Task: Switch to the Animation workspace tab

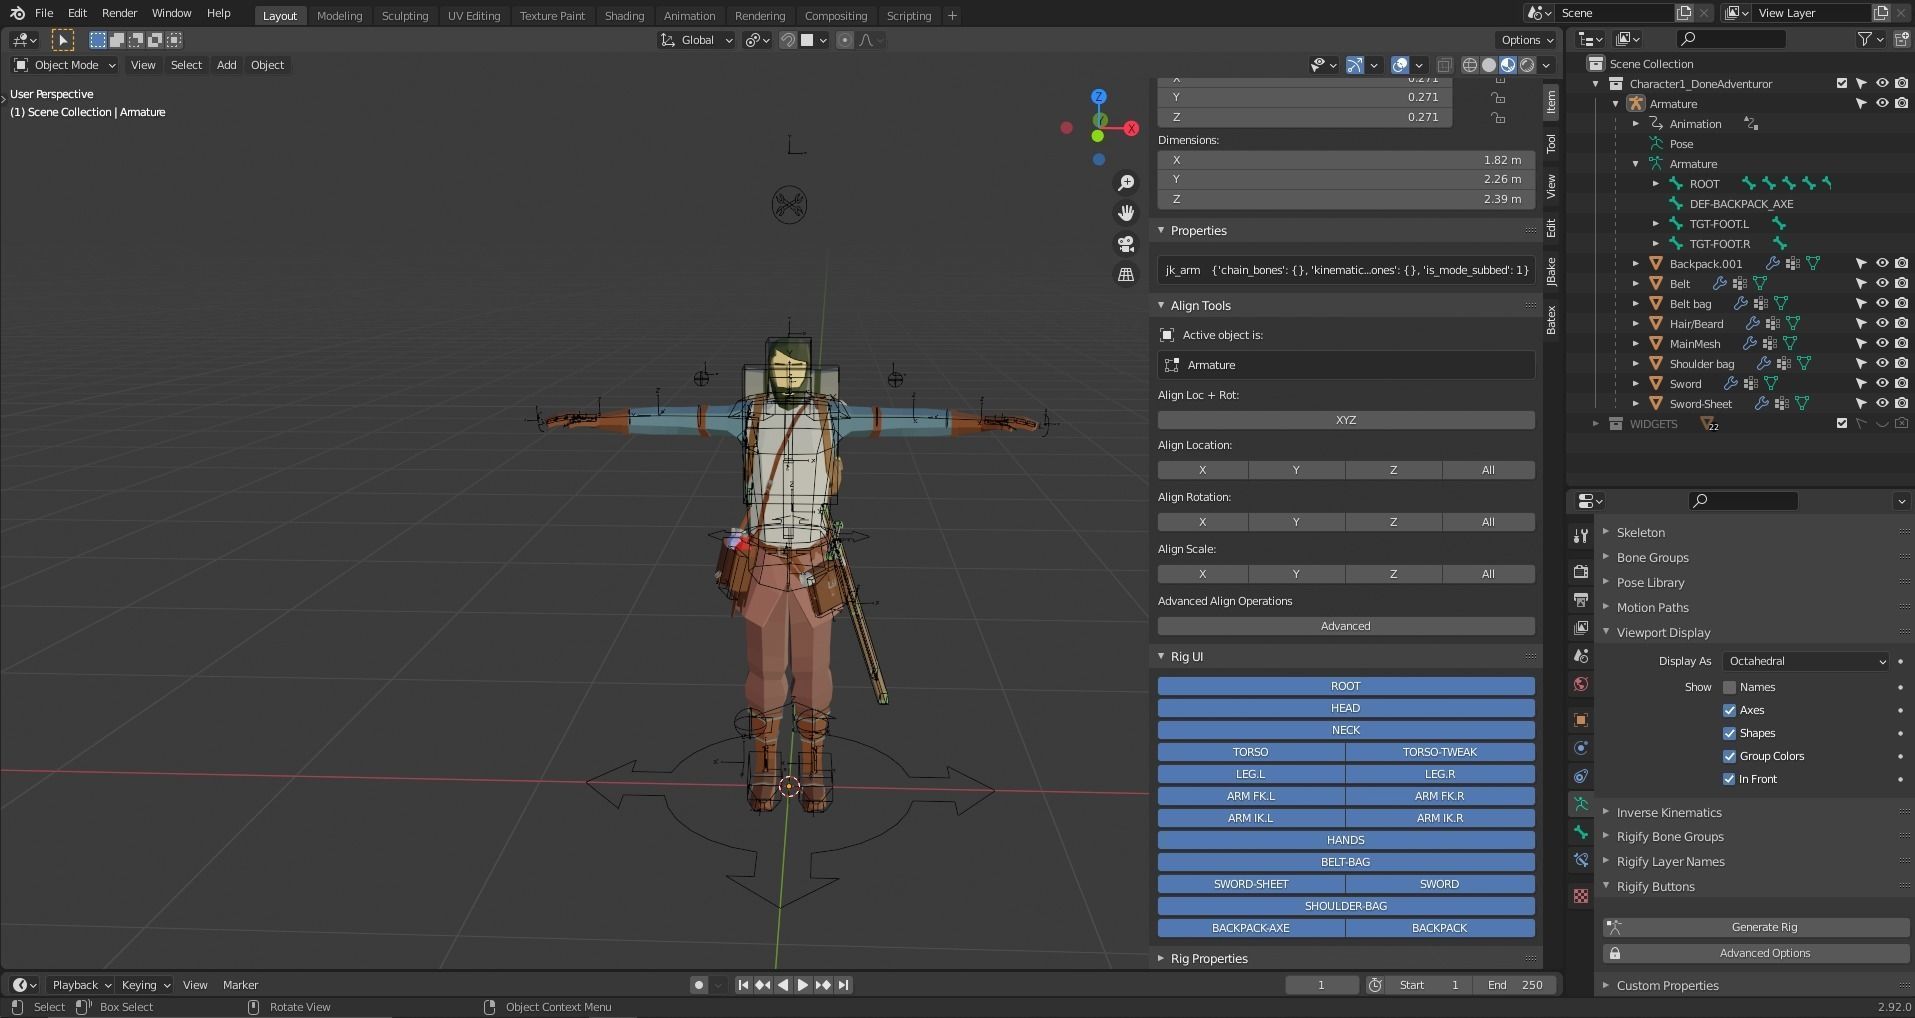Action: (x=689, y=15)
